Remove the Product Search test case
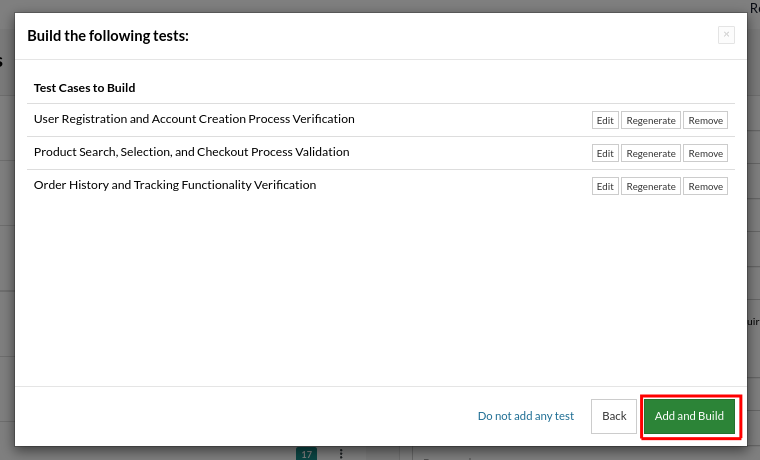The width and height of the screenshot is (760, 460). click(705, 154)
